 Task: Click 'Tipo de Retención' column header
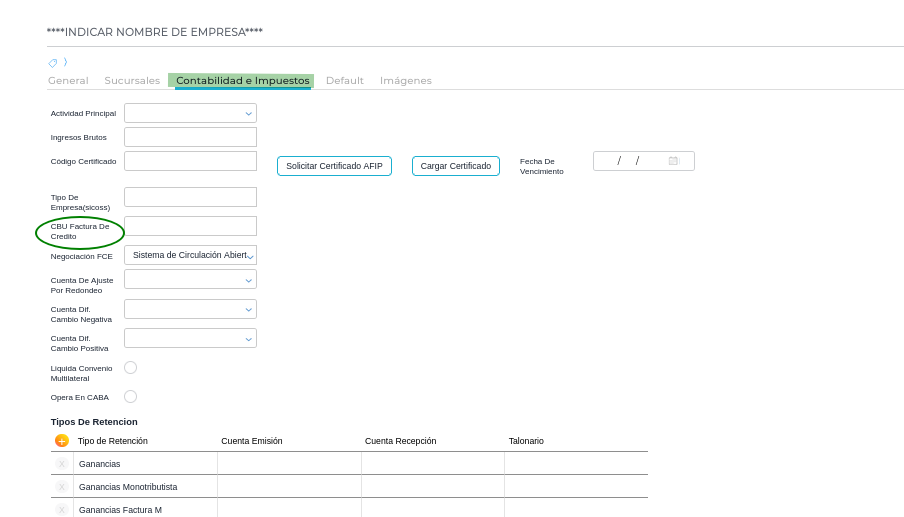coord(112,441)
